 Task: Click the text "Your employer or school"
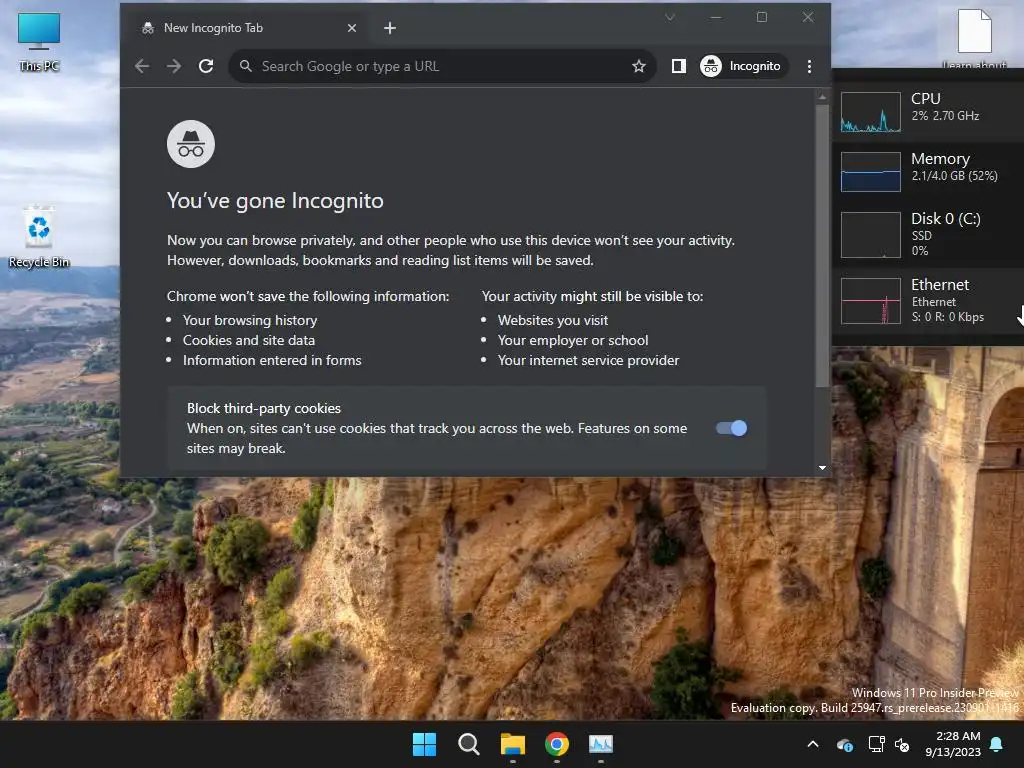pos(573,340)
